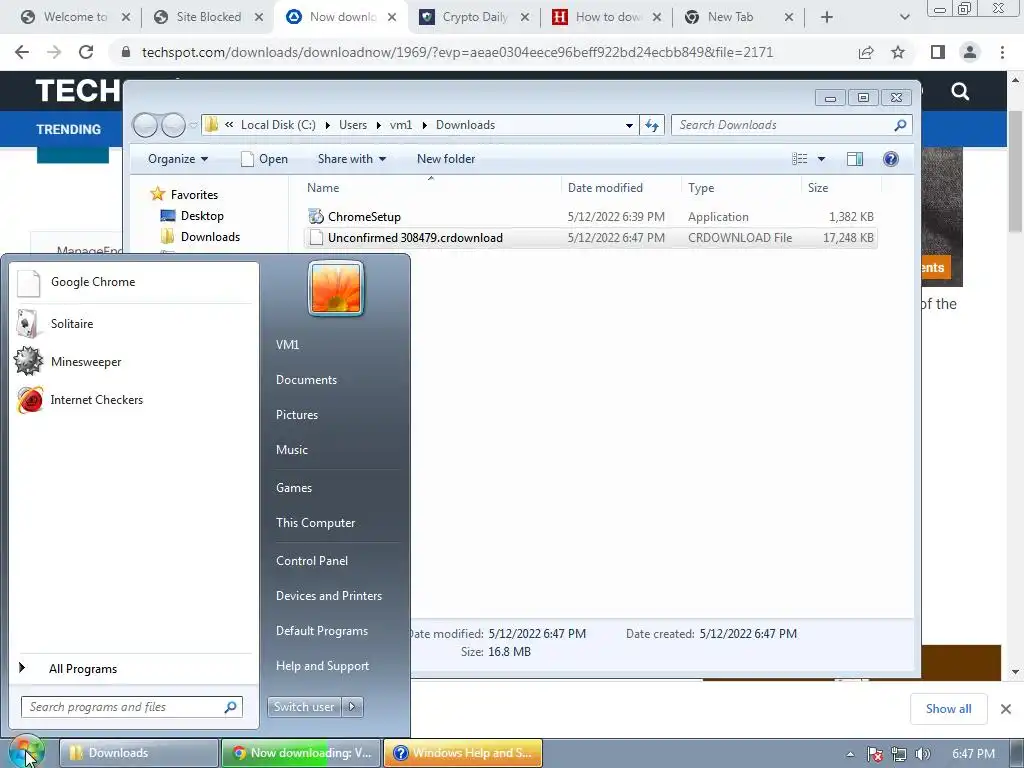Click magnifier in Start search box

tap(230, 707)
